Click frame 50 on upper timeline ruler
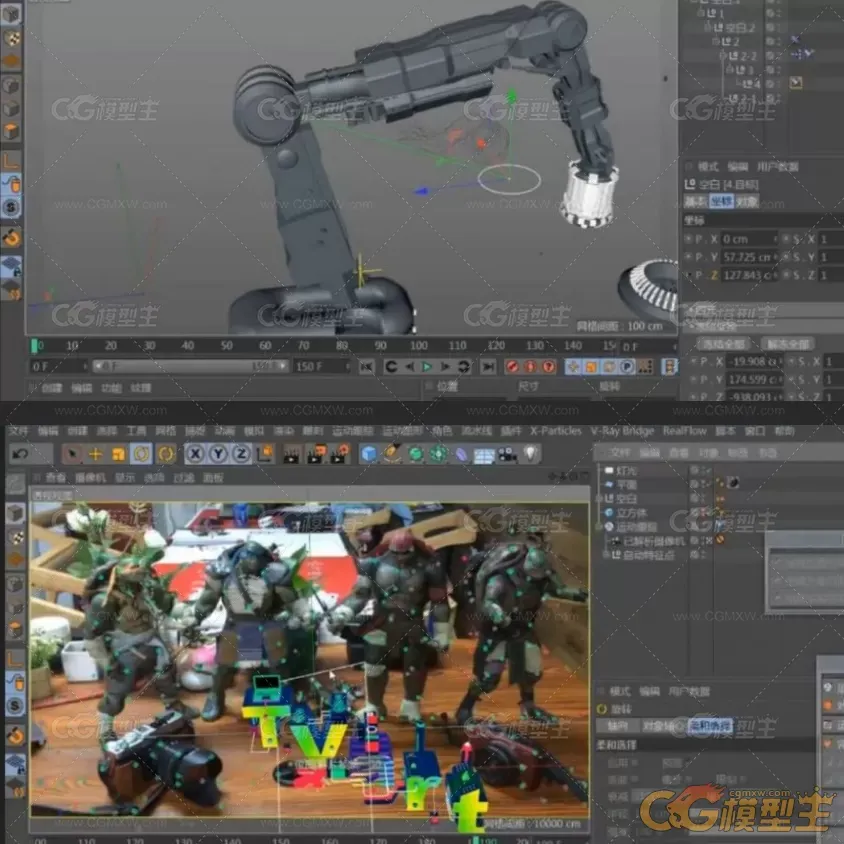 tap(227, 345)
